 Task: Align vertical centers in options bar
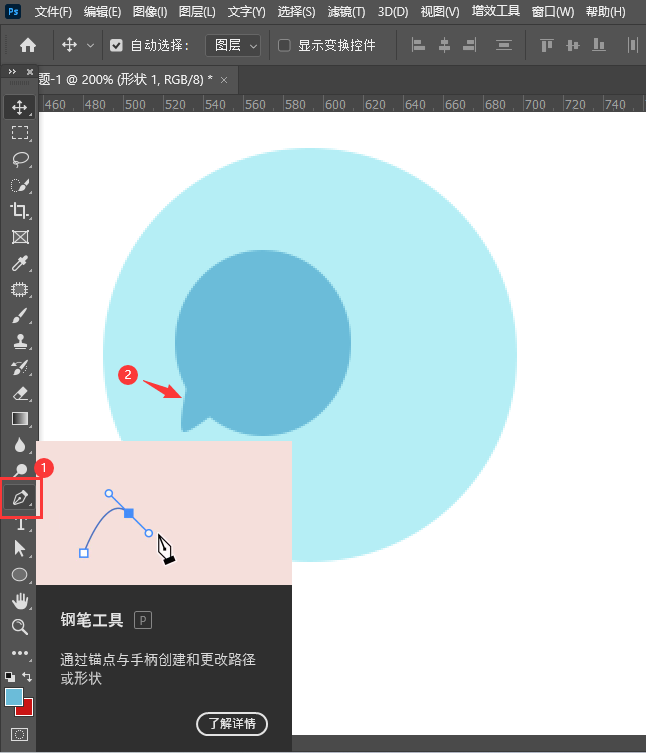[x=573, y=45]
